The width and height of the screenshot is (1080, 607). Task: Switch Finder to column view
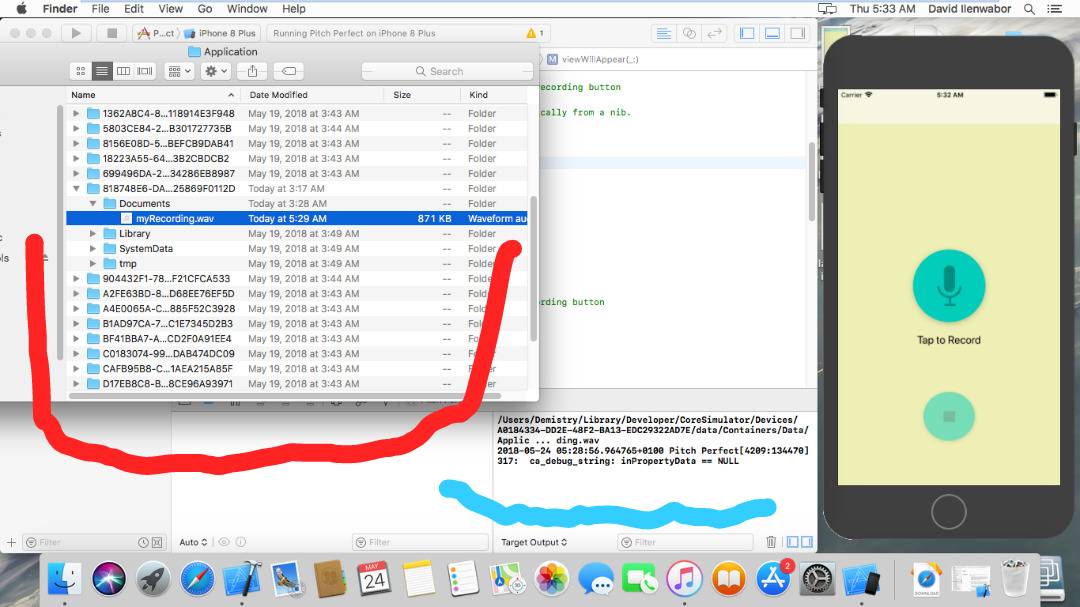pyautogui.click(x=123, y=71)
